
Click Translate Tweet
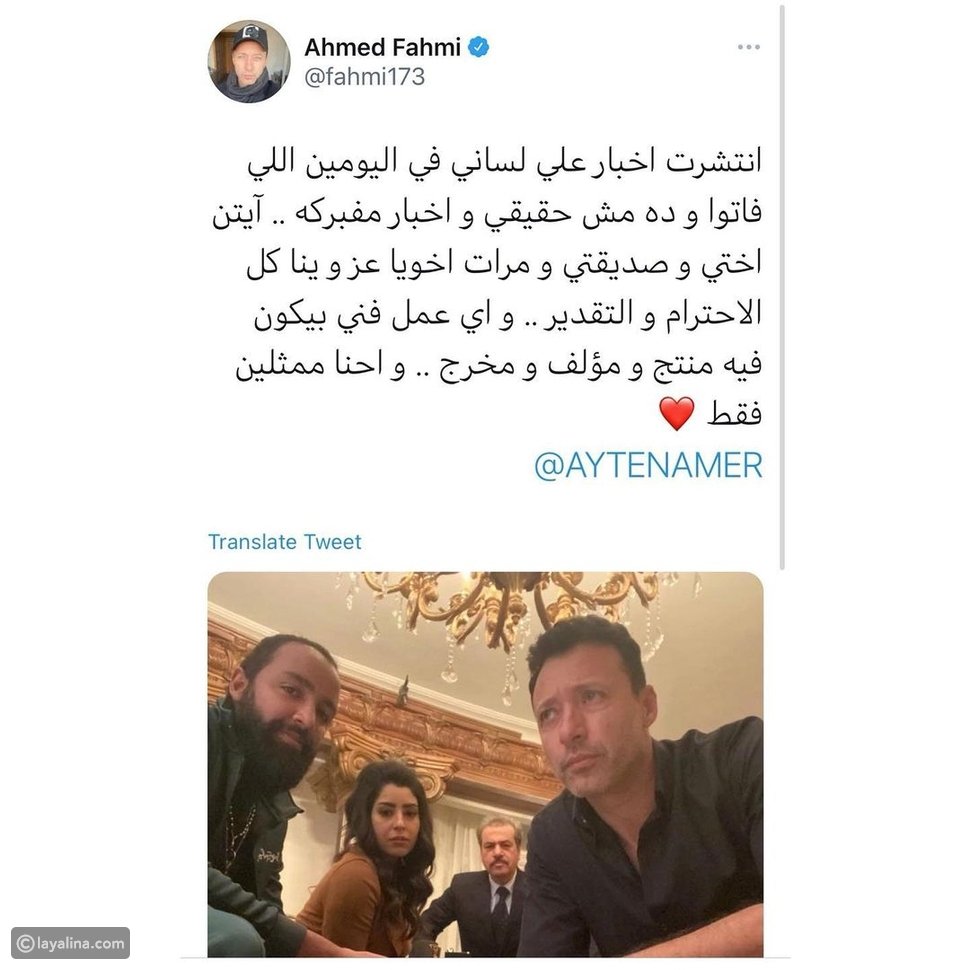(285, 542)
